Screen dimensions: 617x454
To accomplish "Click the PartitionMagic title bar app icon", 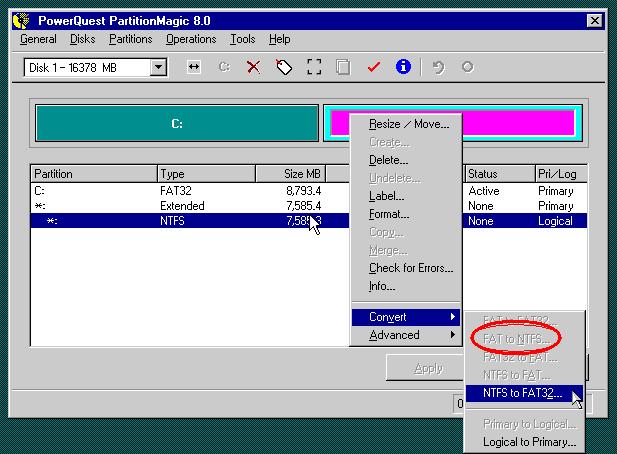I will click(22, 20).
